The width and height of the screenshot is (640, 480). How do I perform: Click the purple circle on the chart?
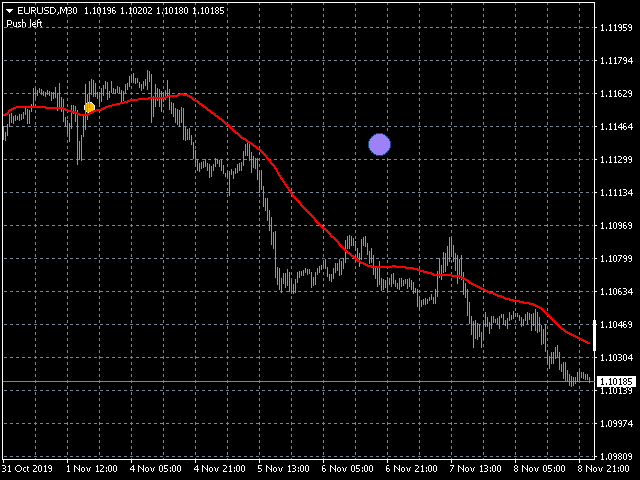pos(379,144)
